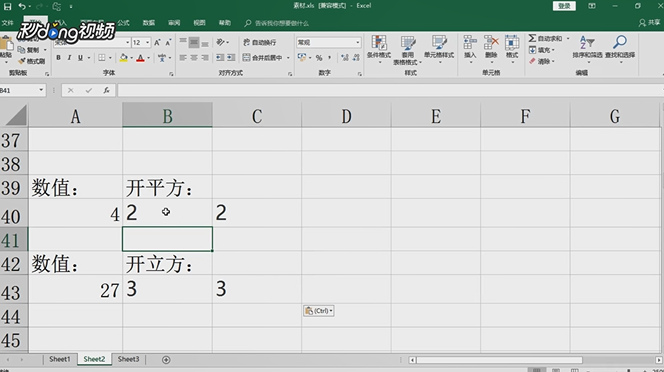The height and width of the screenshot is (372, 664).
Task: Click in the formula bar field
Action: 390,90
